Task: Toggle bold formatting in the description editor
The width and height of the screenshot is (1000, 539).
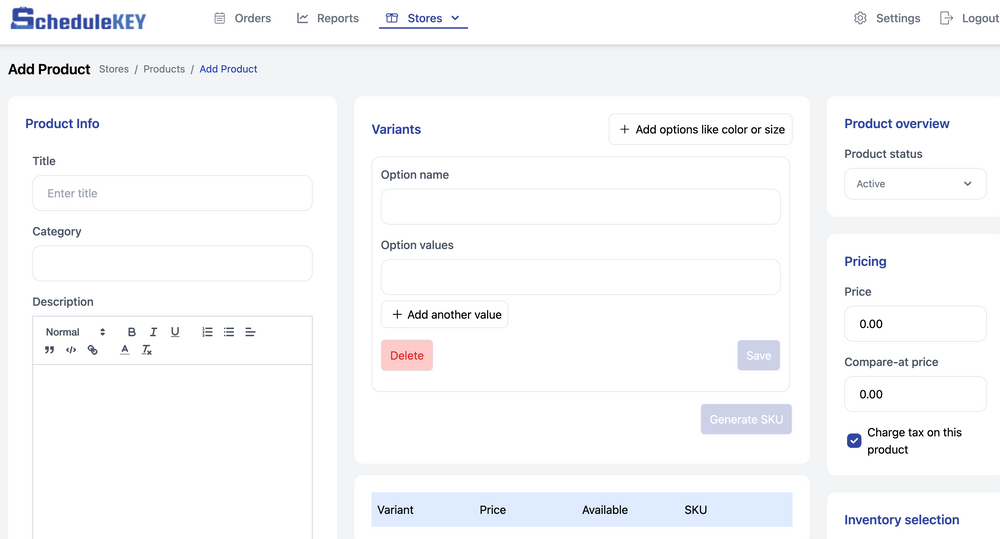Action: point(131,332)
